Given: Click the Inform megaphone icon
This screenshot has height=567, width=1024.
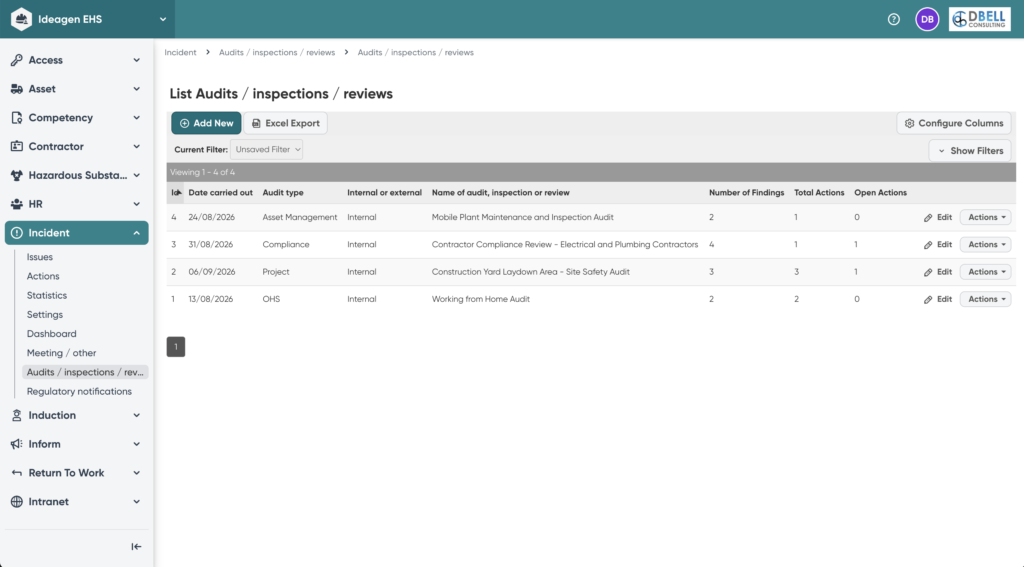Looking at the screenshot, I should point(16,444).
